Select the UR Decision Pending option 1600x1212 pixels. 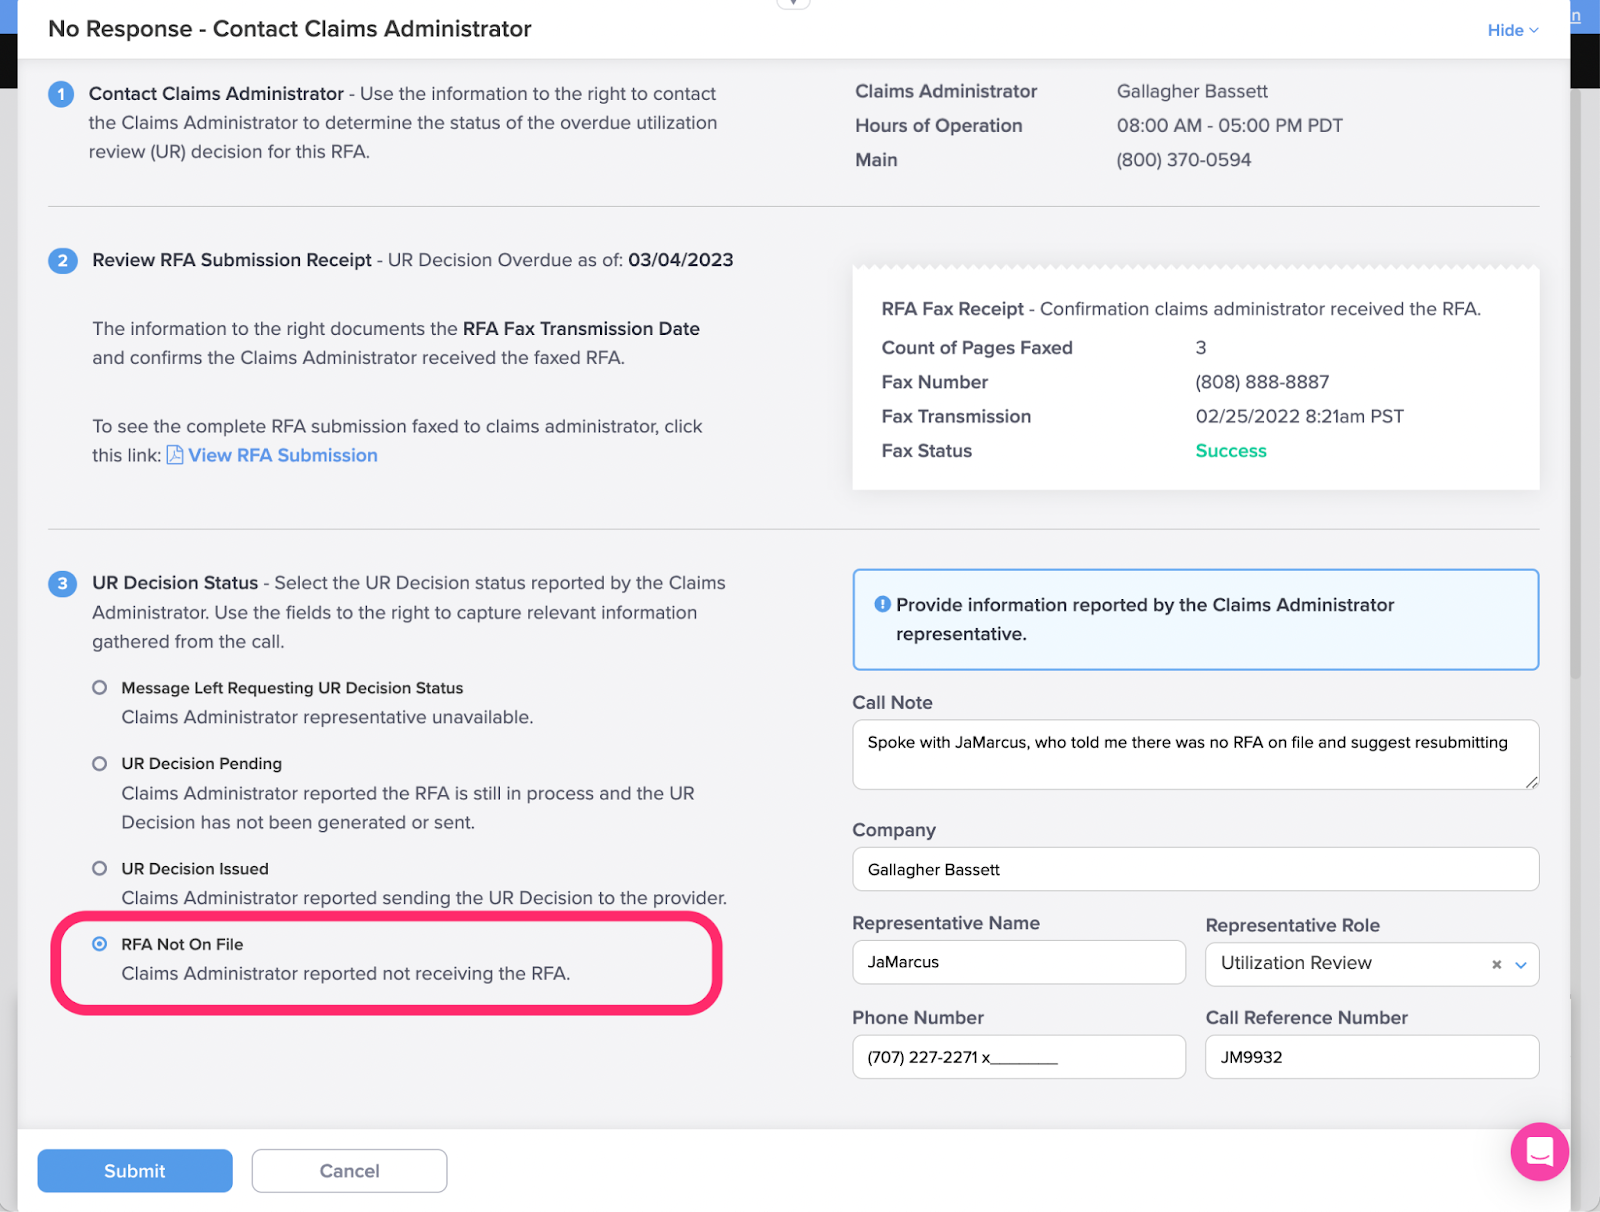(99, 764)
